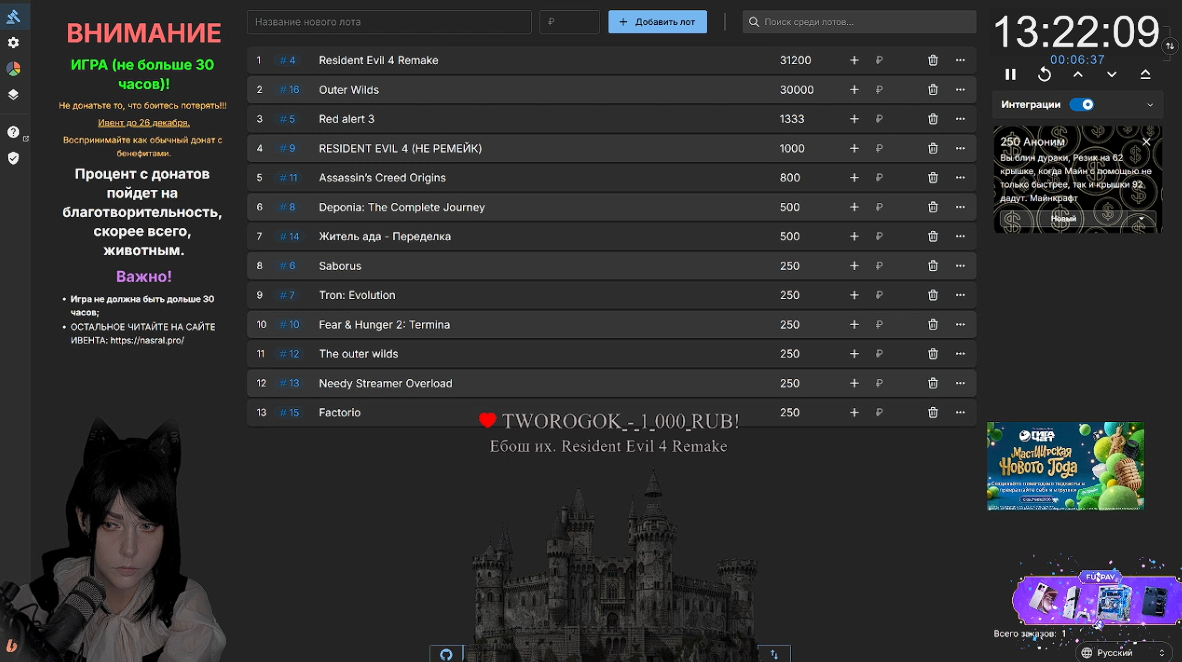Image resolution: width=1182 pixels, height=662 pixels.
Task: Select the Needy Streamer Overload lot name
Action: (385, 384)
